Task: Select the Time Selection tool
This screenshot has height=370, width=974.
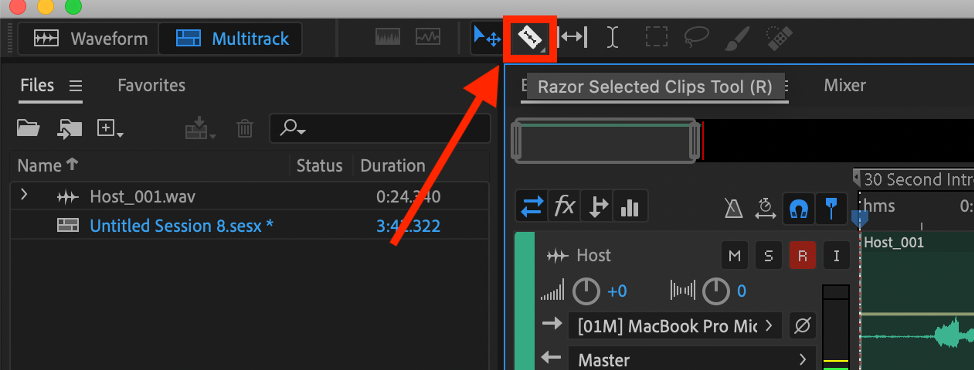Action: (x=612, y=38)
